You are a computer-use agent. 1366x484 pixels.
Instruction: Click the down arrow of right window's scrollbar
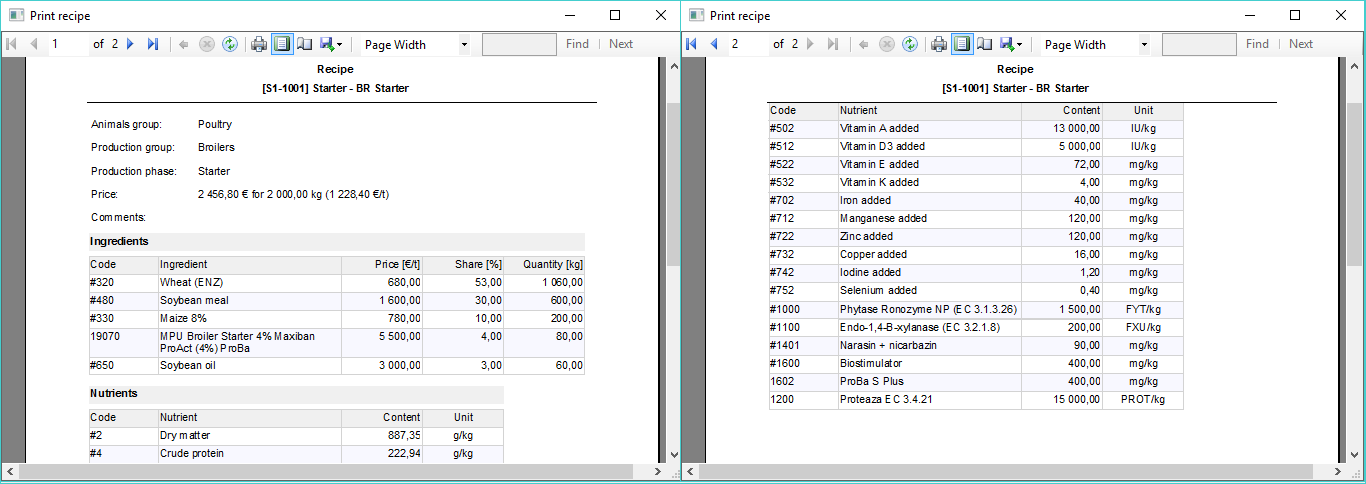point(1354,455)
